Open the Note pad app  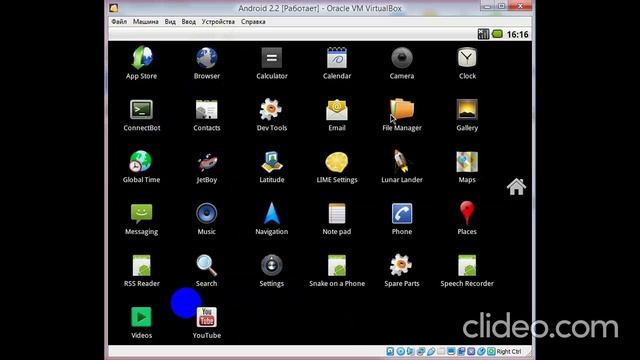coord(337,218)
